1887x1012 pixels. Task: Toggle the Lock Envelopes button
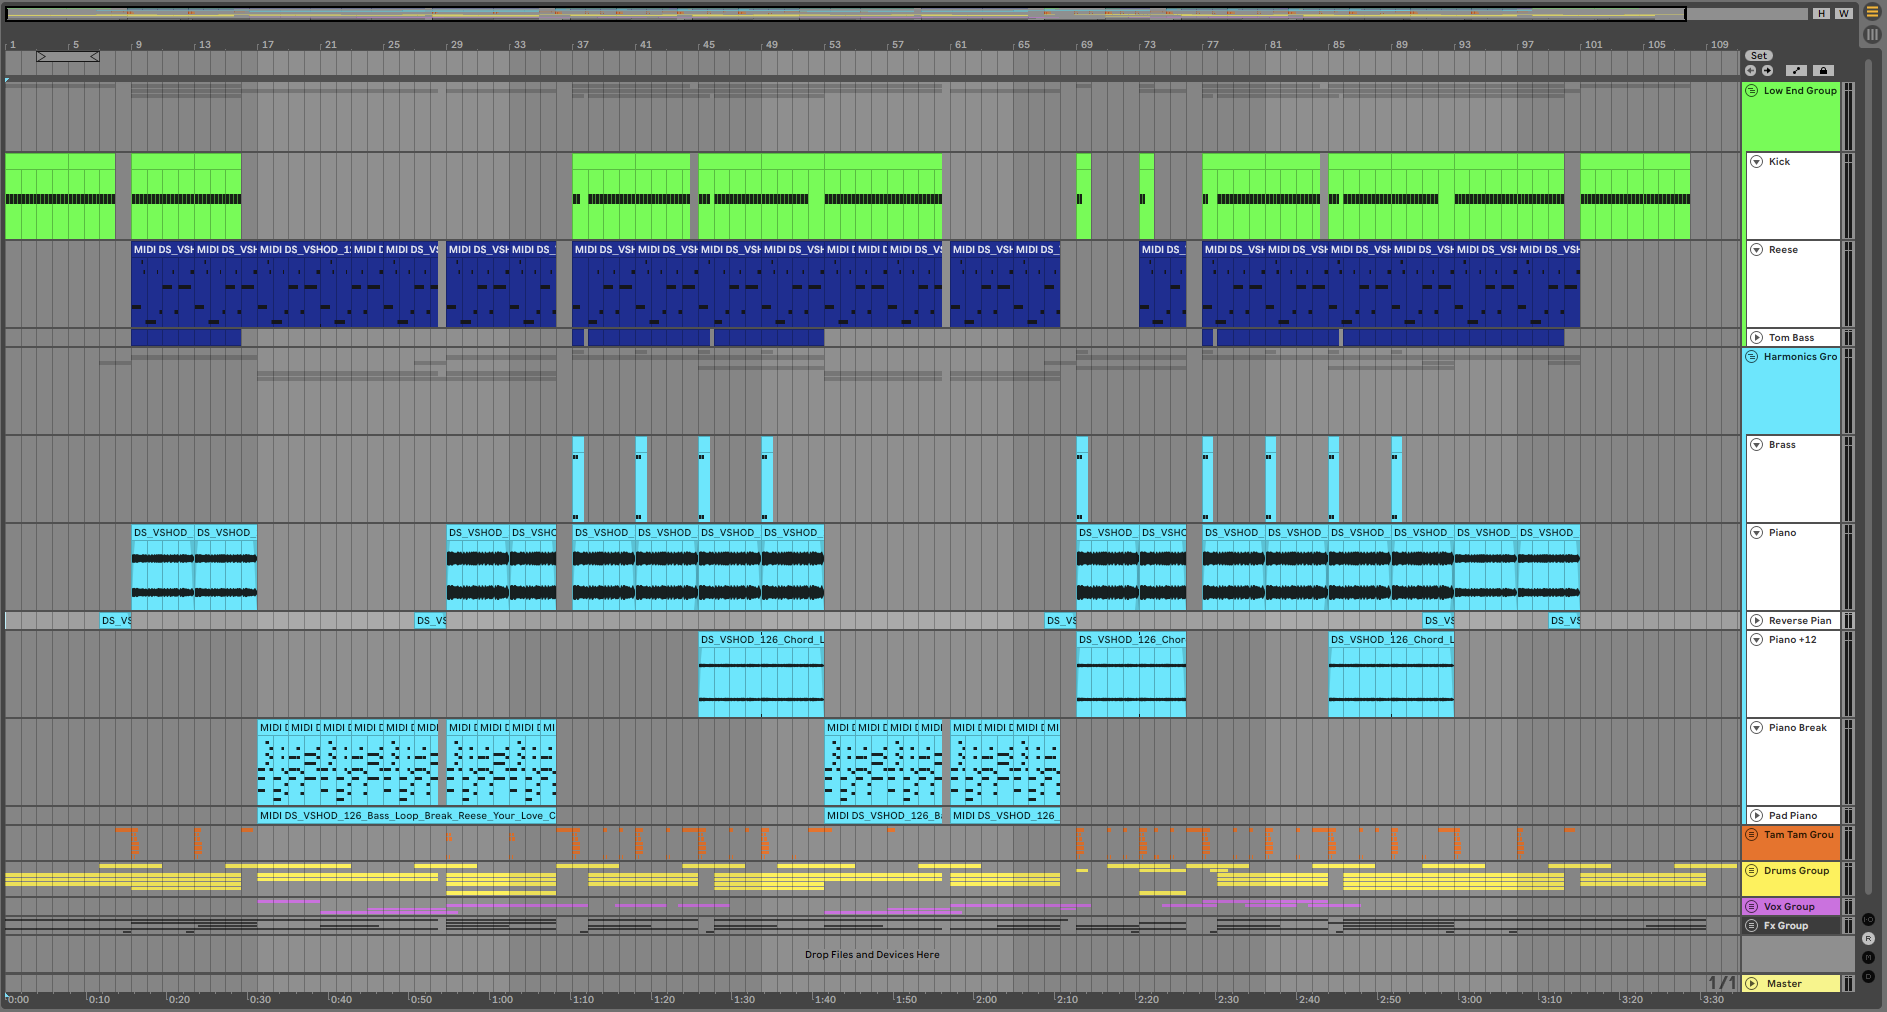tap(1823, 71)
